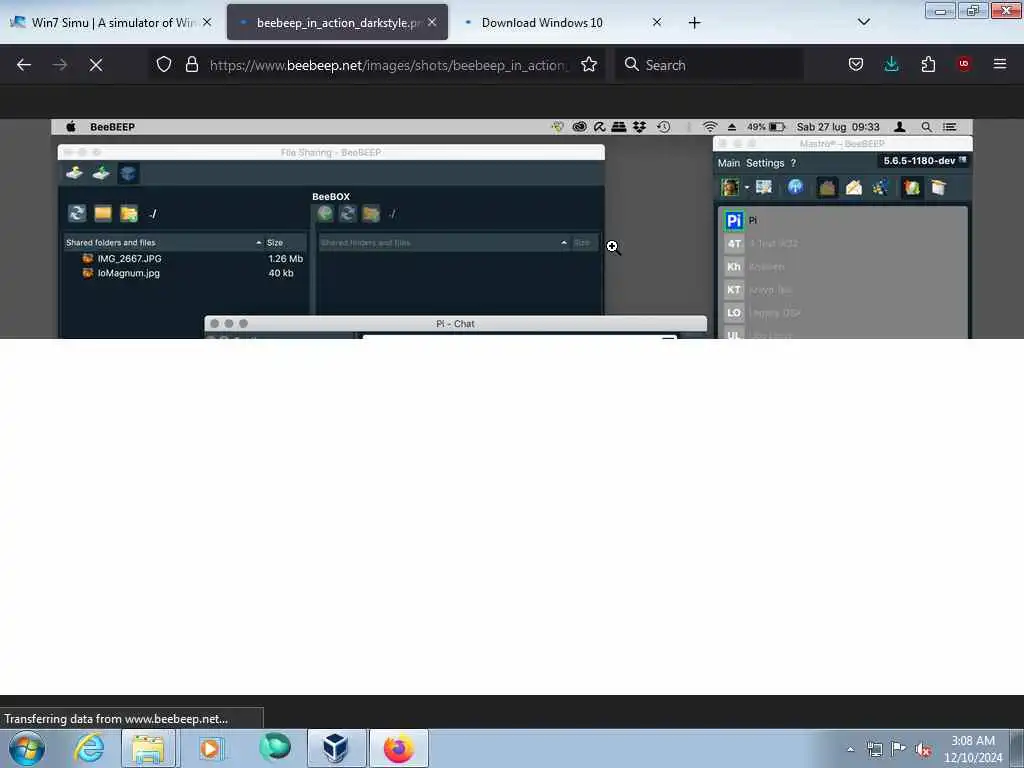Image resolution: width=1024 pixels, height=768 pixels.
Task: Click the Creative Cloud icon in menu bar
Action: point(579,127)
